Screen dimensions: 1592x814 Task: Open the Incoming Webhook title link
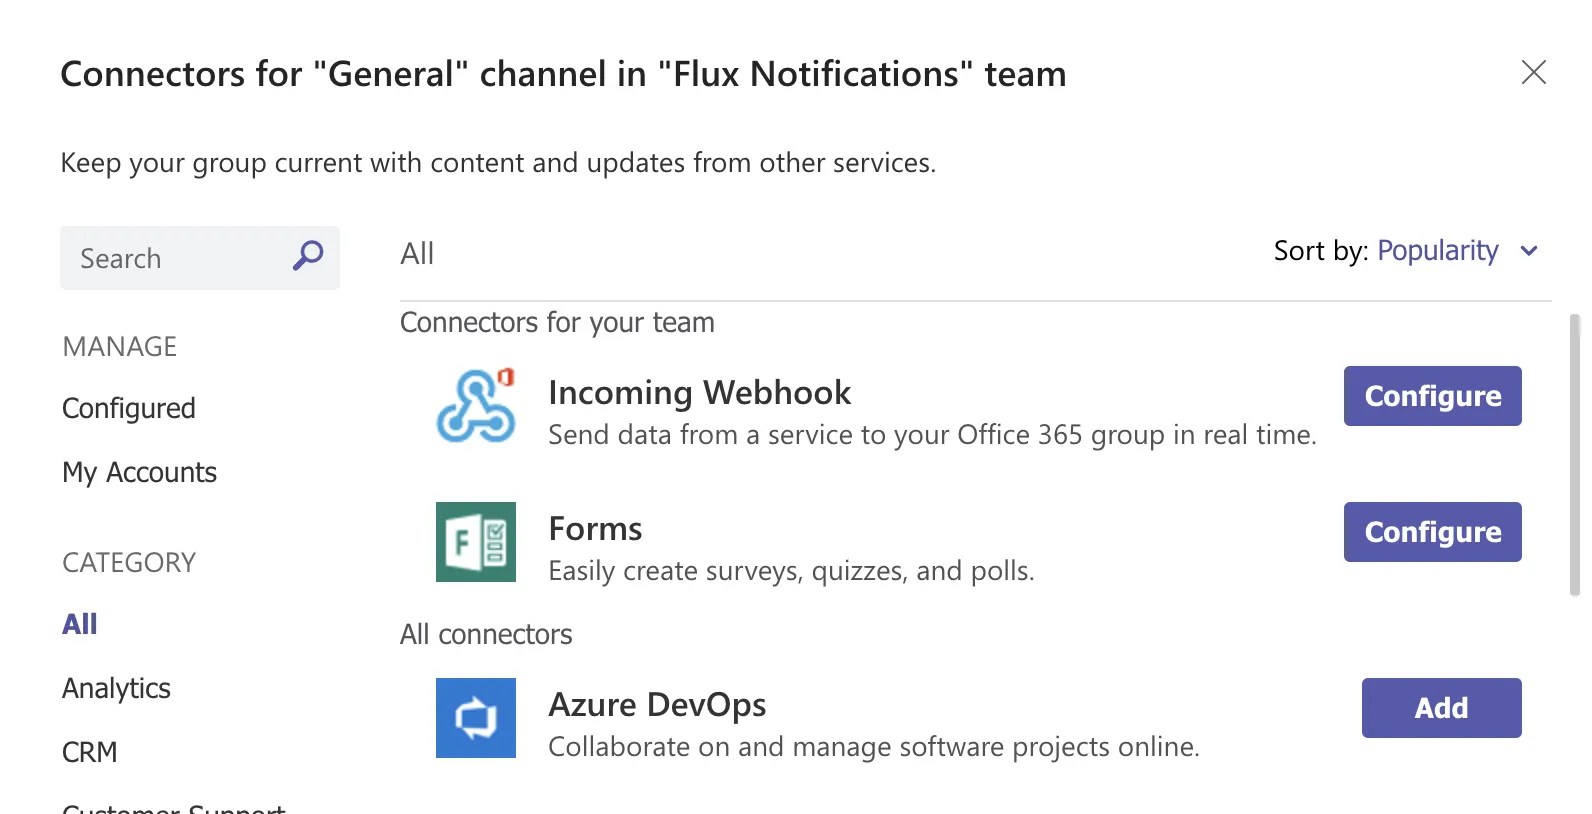700,393
